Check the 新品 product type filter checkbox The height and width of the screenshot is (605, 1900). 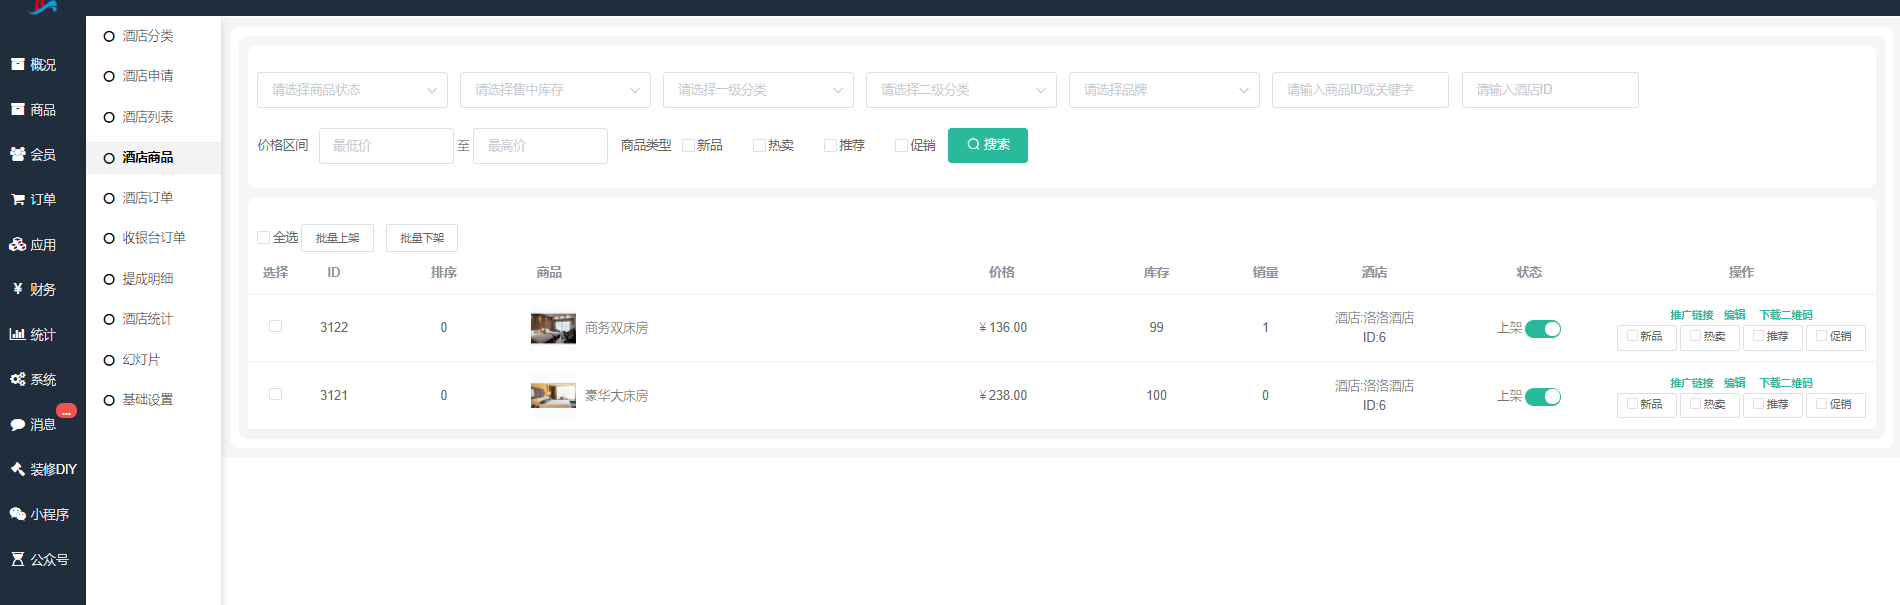point(688,145)
